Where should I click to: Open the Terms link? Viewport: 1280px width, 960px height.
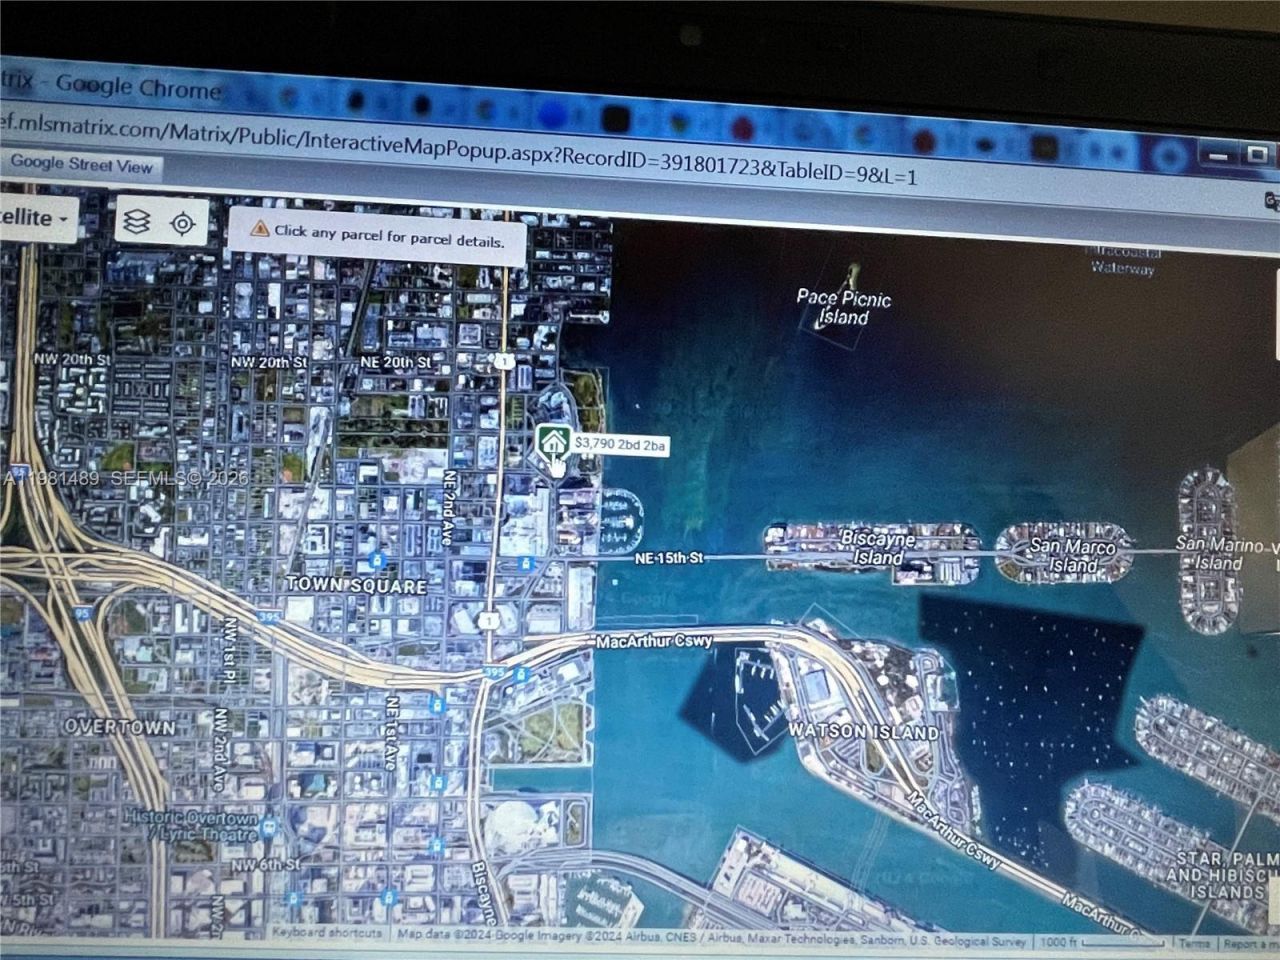pos(1193,942)
